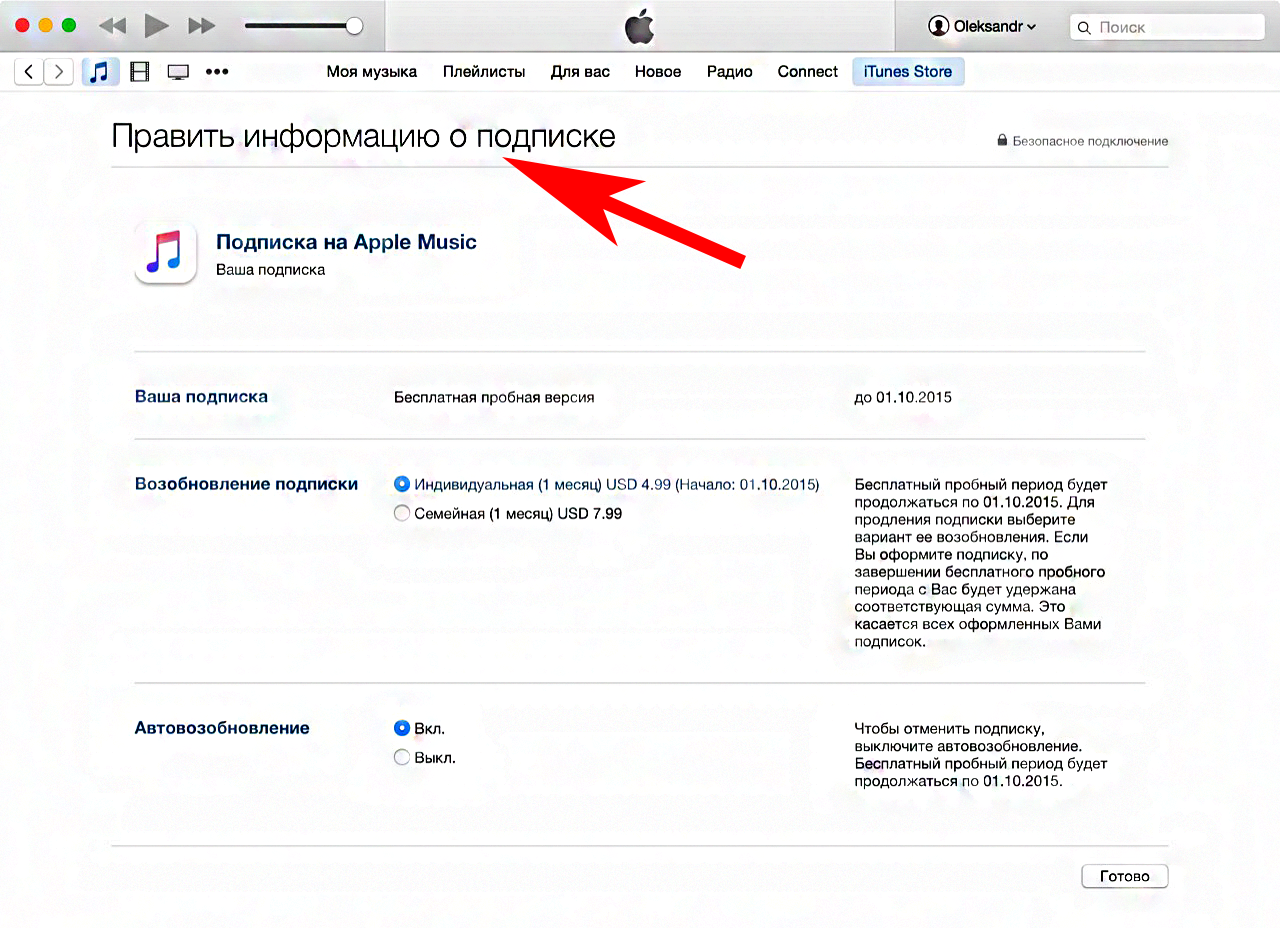
Task: Click the yellow minimize window button
Action: [46, 26]
